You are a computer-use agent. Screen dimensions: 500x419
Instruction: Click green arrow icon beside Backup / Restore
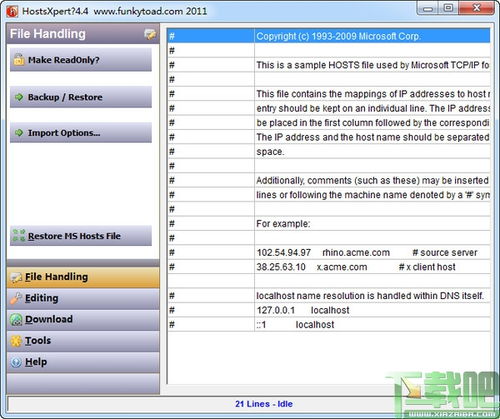(x=19, y=97)
